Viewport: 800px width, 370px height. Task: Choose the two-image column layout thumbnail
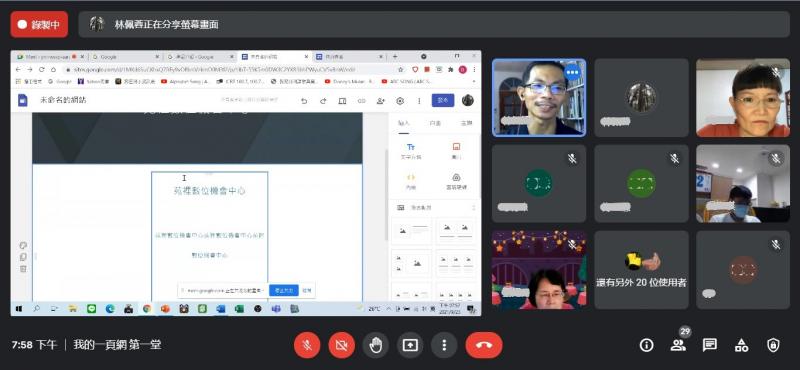(x=457, y=231)
